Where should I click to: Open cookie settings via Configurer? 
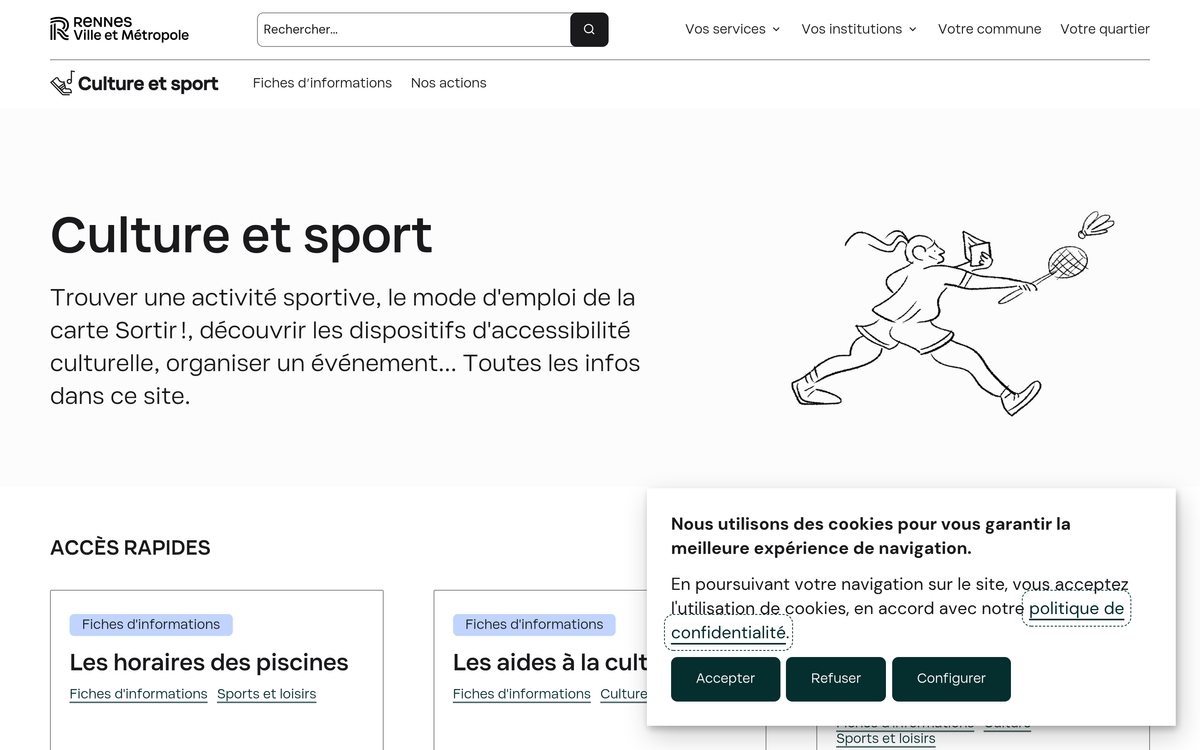(951, 678)
